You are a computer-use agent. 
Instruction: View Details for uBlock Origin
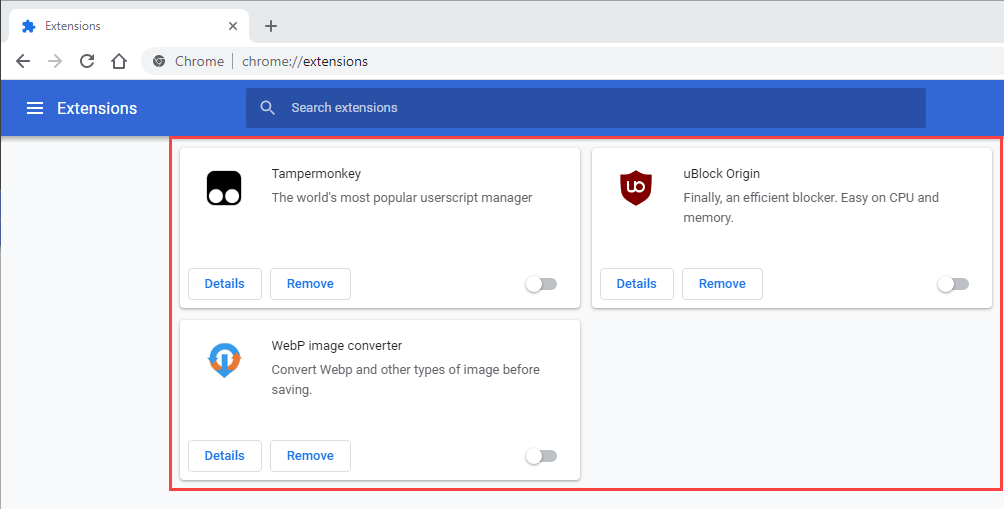(636, 284)
